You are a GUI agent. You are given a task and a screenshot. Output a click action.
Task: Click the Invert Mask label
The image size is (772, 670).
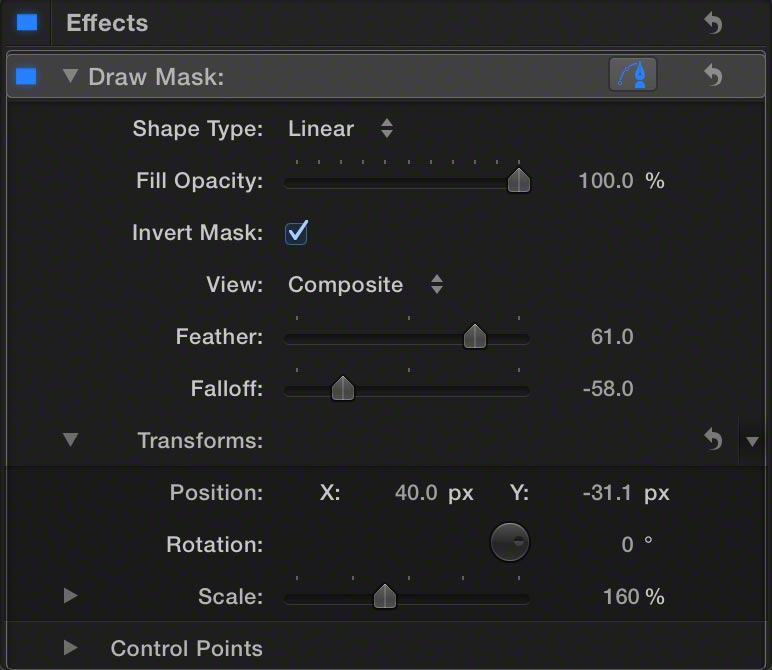point(198,233)
